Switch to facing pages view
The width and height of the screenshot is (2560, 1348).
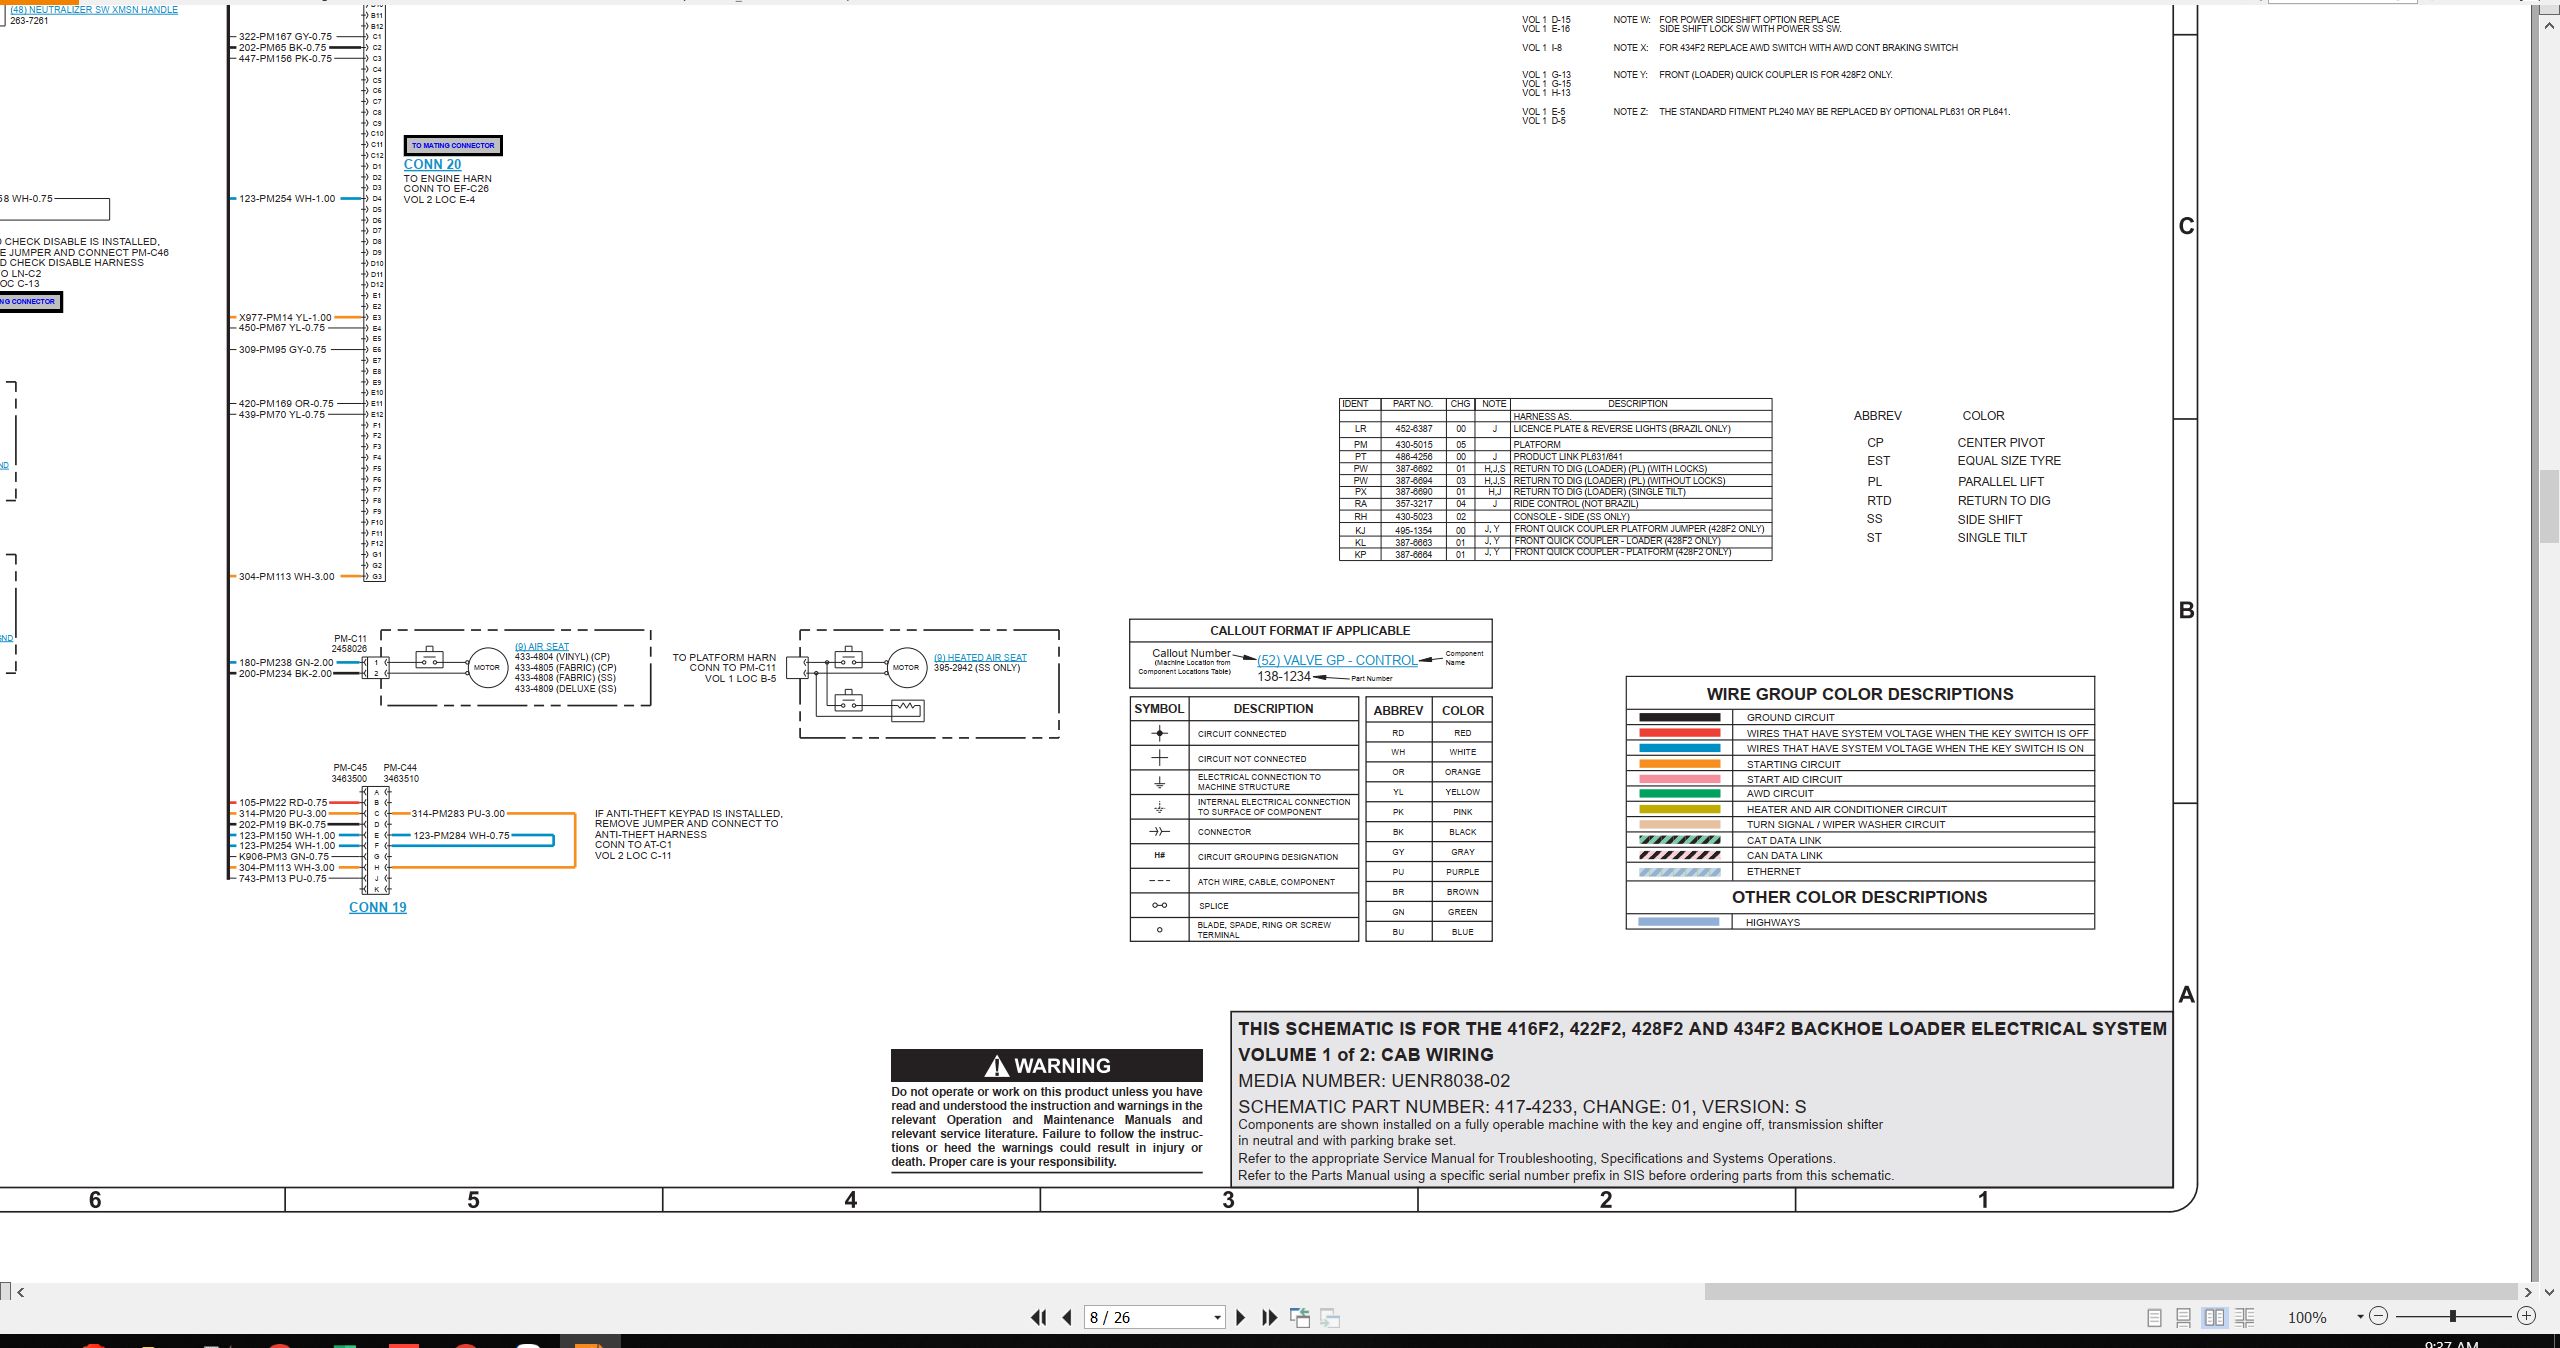(x=2214, y=1318)
